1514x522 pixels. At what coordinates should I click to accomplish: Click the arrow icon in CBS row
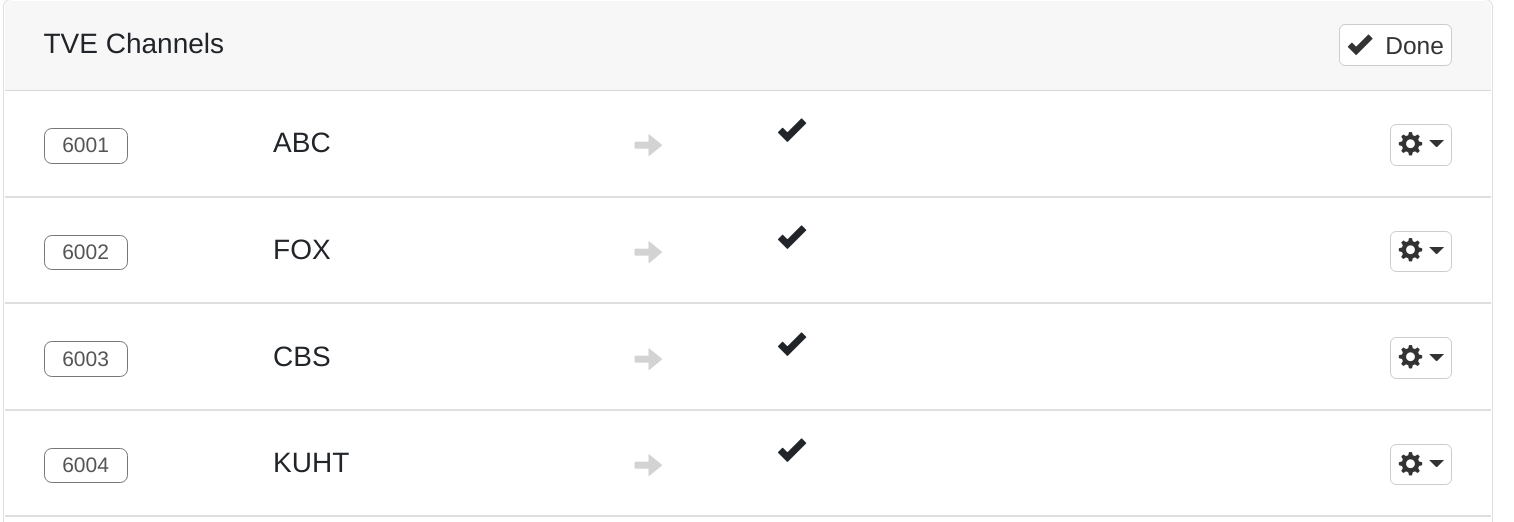point(648,359)
